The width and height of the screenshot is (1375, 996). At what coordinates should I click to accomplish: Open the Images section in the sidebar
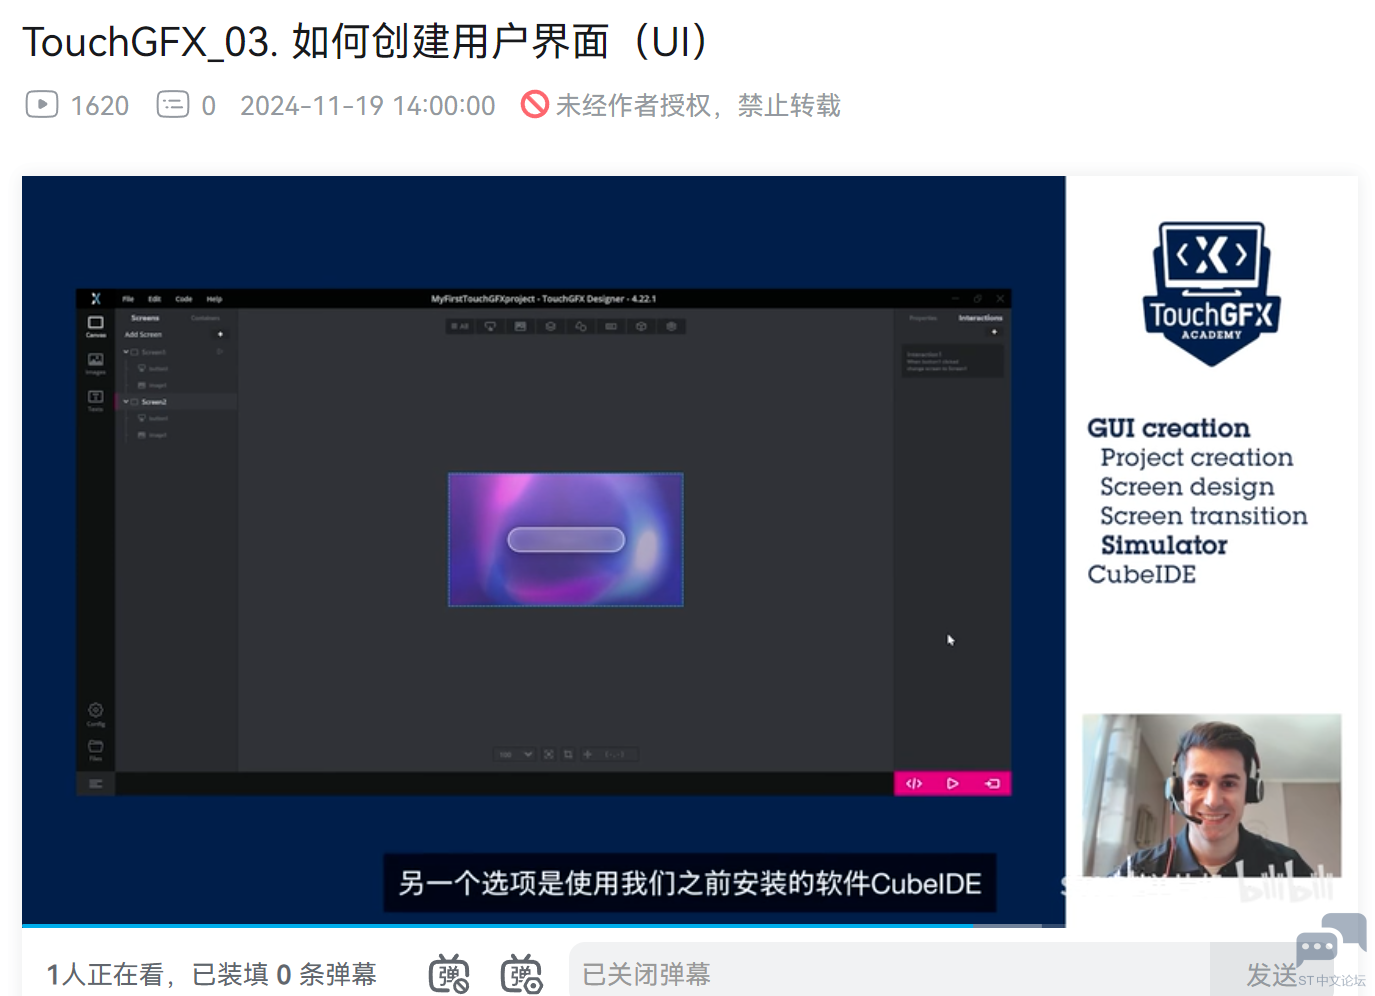click(x=95, y=362)
